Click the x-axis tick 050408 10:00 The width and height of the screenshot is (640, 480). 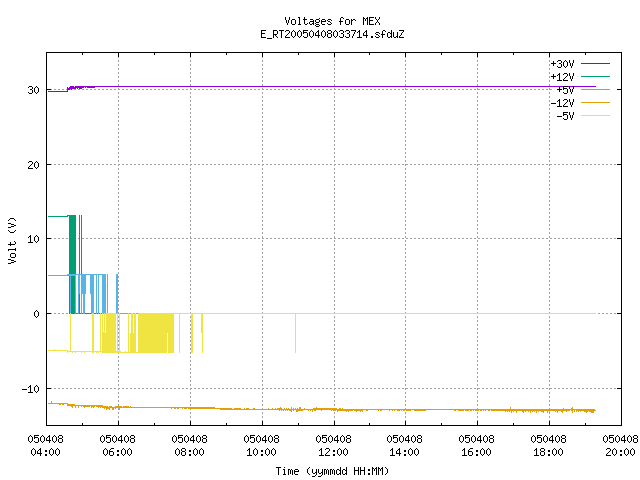pyautogui.click(x=262, y=446)
